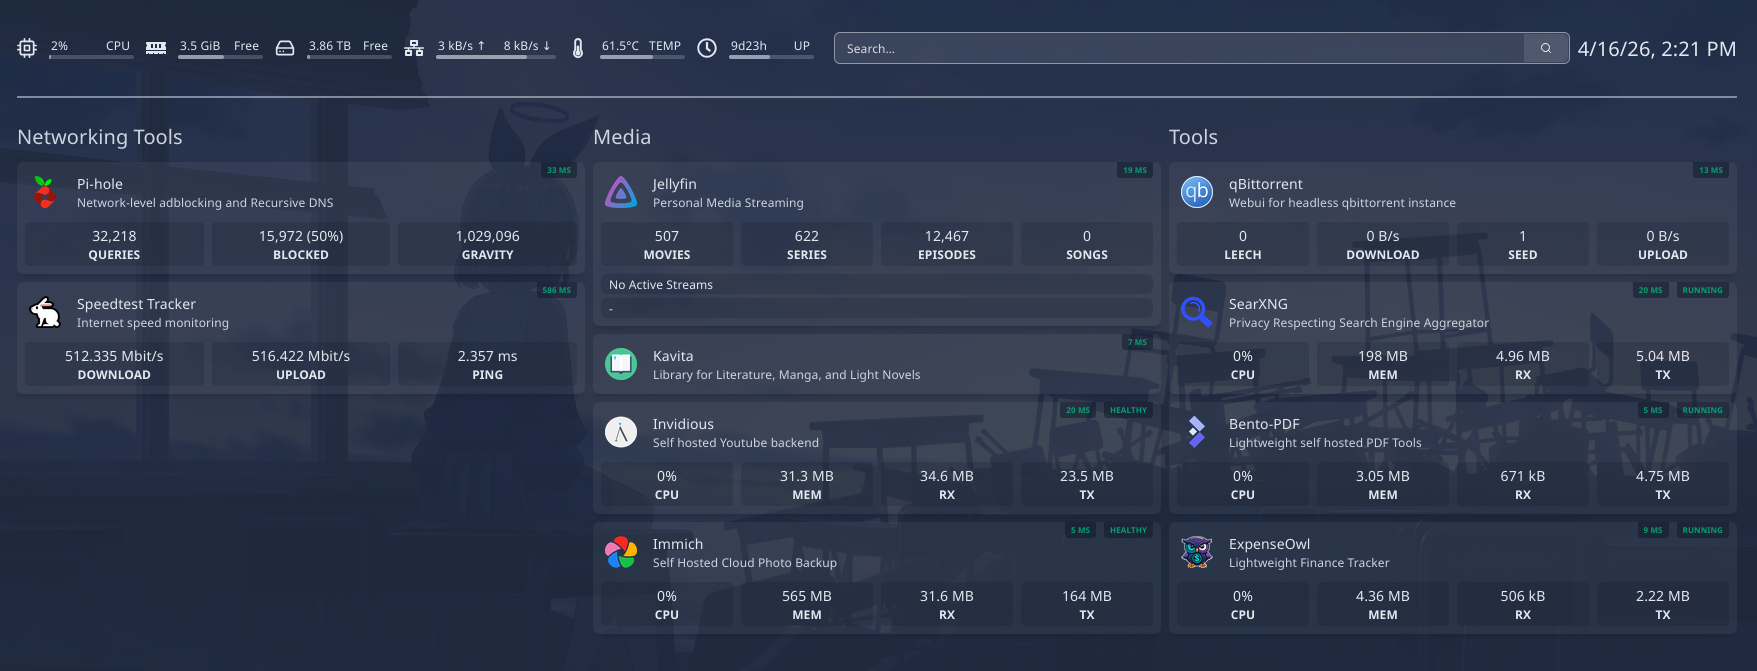The width and height of the screenshot is (1757, 671).
Task: Click Immich HEALTHY status badge
Action: [1128, 530]
